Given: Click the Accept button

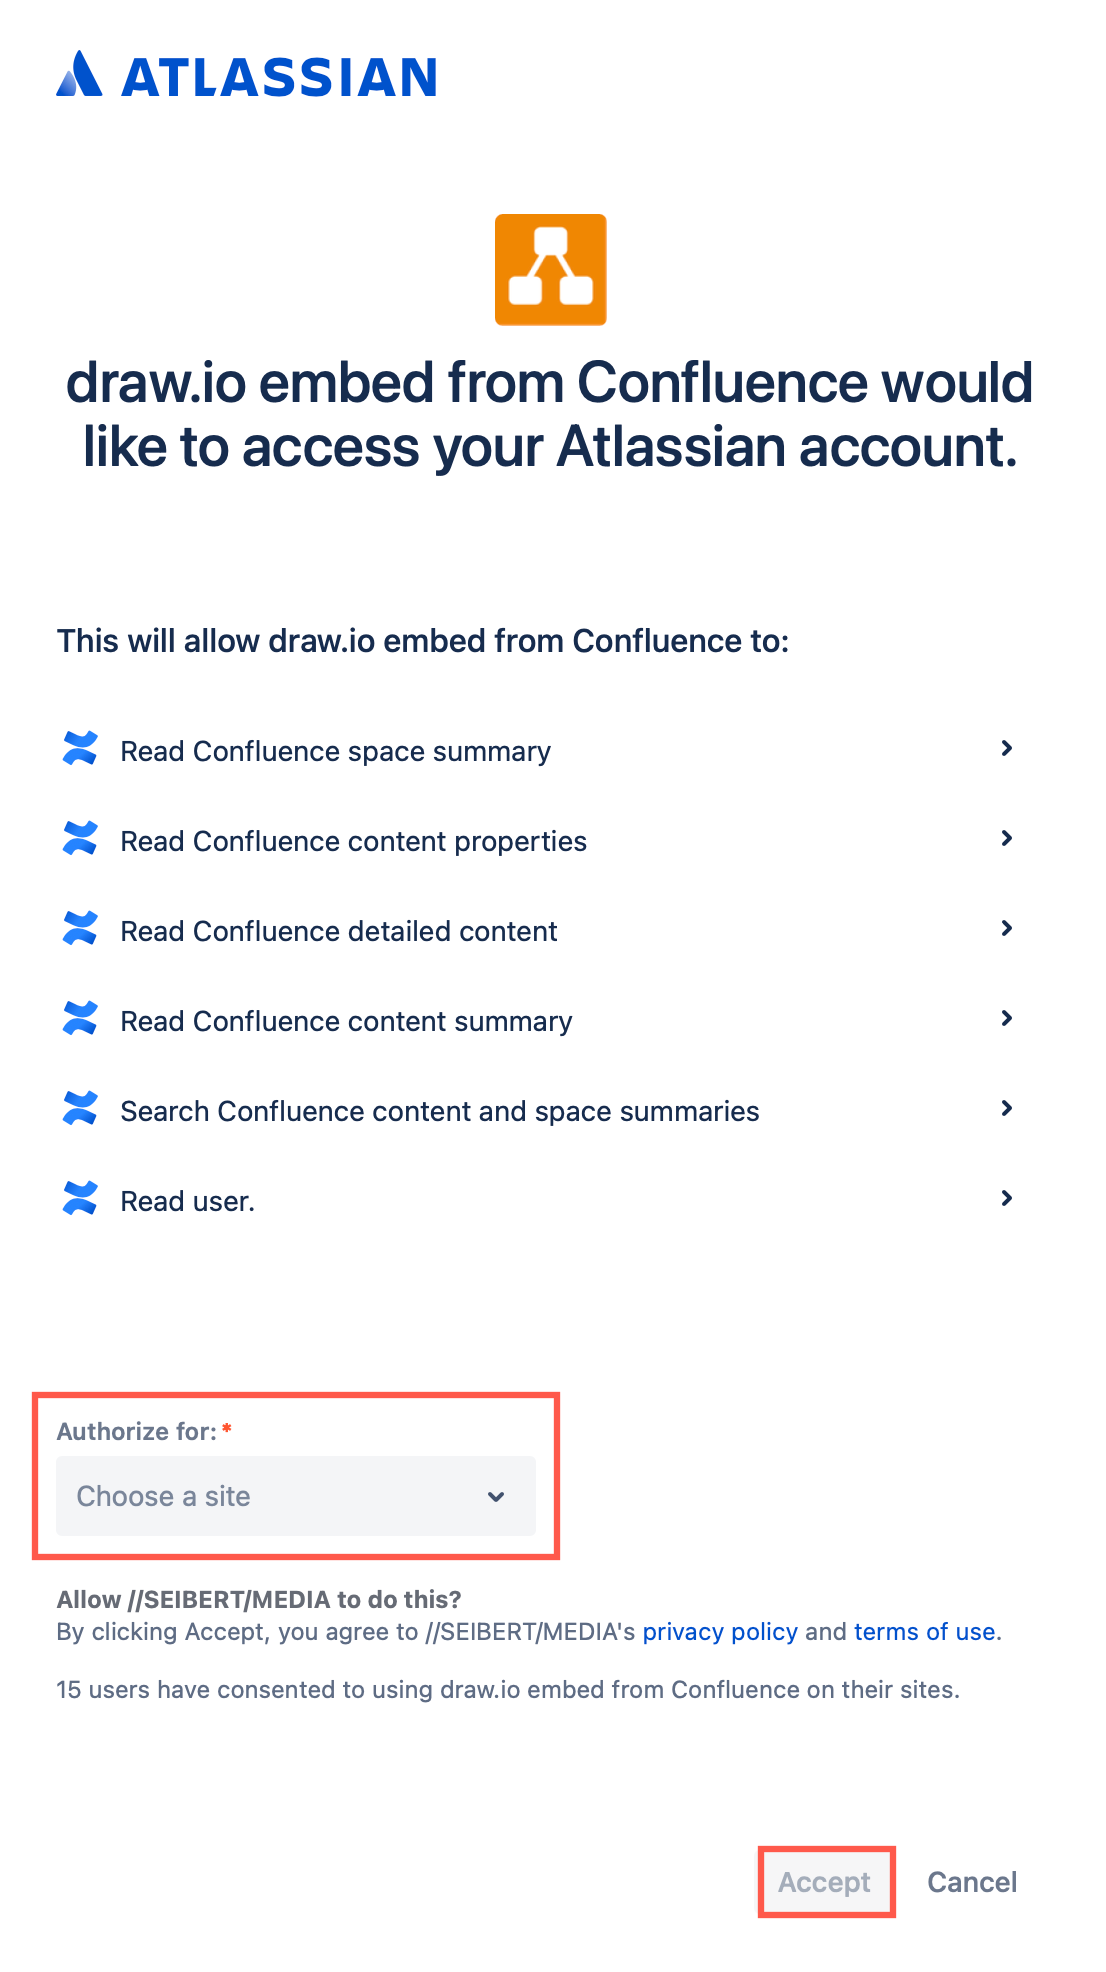Looking at the screenshot, I should [826, 1881].
